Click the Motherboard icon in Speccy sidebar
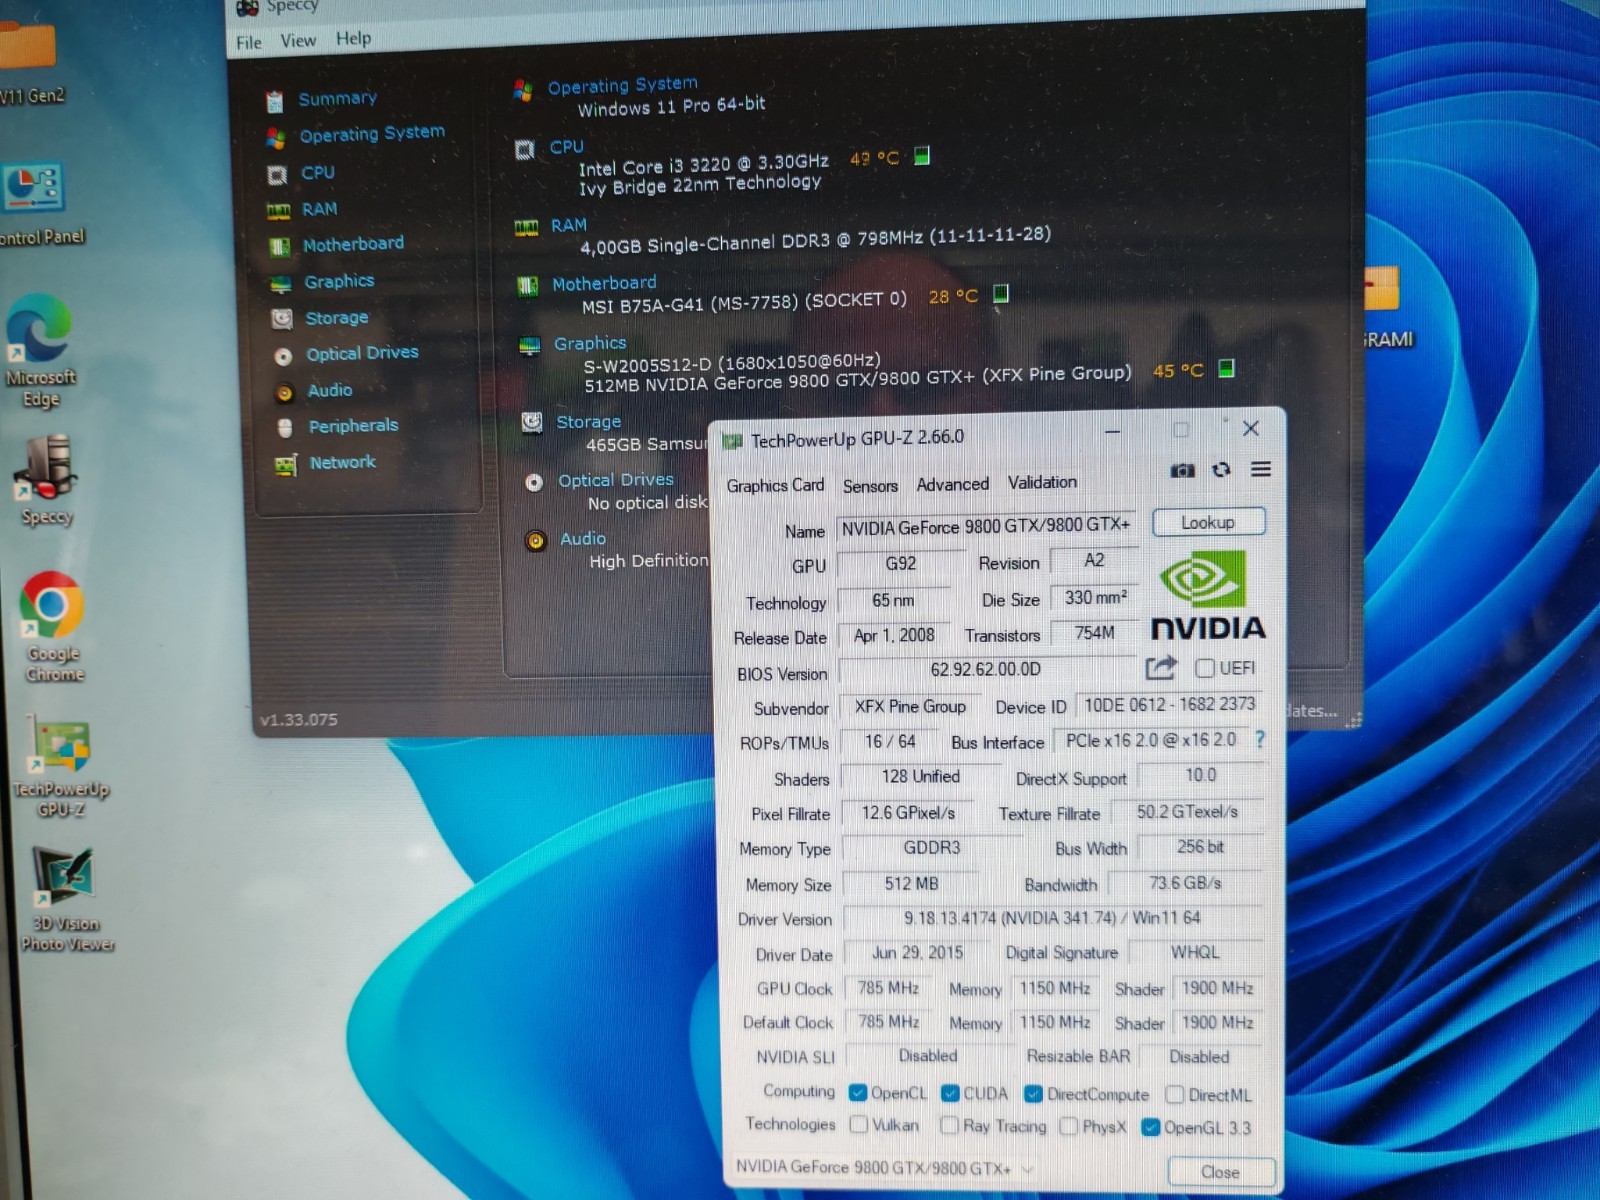Screen dimensions: 1600x1200 (279, 246)
